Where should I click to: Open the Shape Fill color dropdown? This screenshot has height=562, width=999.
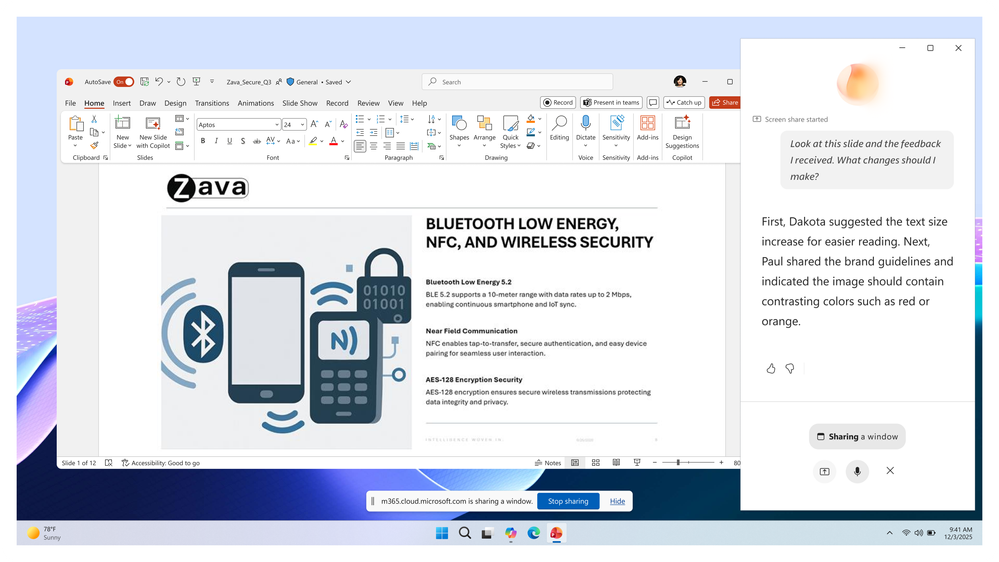coord(540,119)
